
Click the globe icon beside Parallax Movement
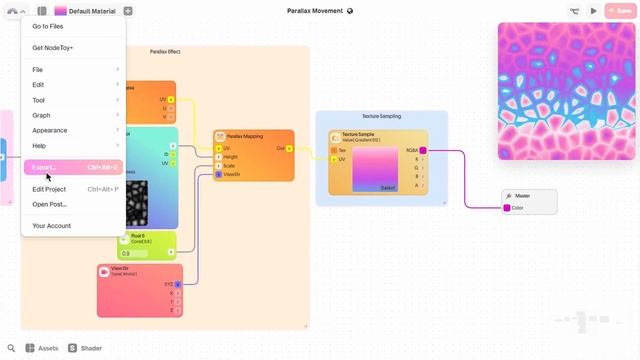350,11
